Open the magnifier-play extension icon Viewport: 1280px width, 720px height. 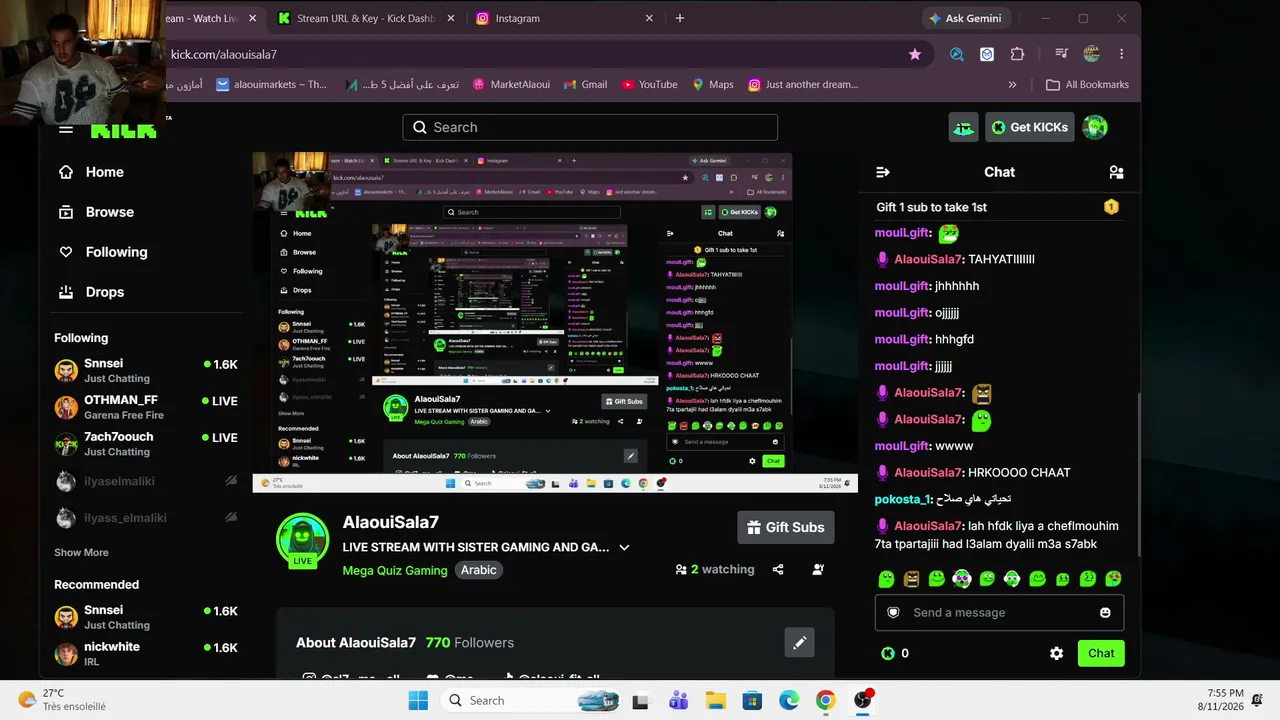click(957, 54)
